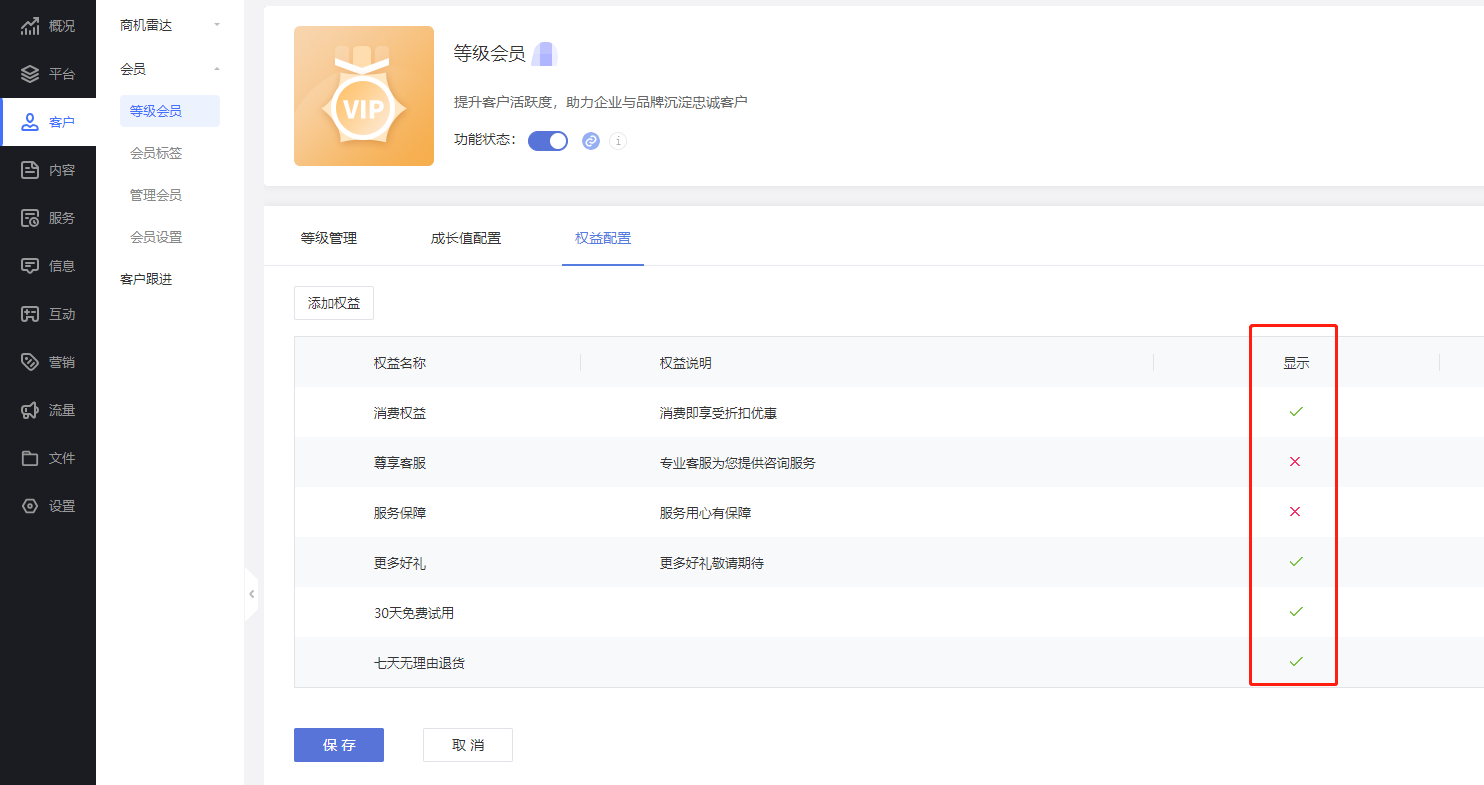This screenshot has width=1484, height=785.
Task: Open 会员设置 in the submenu
Action: [156, 237]
